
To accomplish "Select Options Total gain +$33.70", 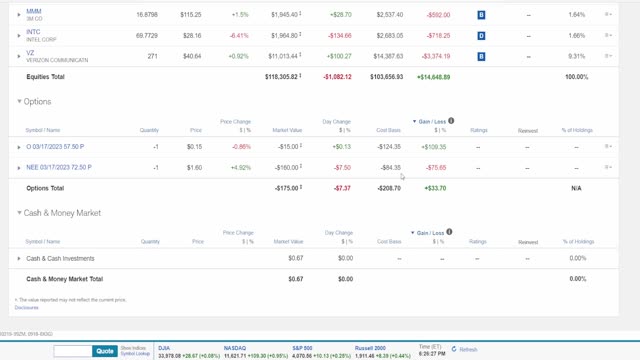I will (x=435, y=188).
